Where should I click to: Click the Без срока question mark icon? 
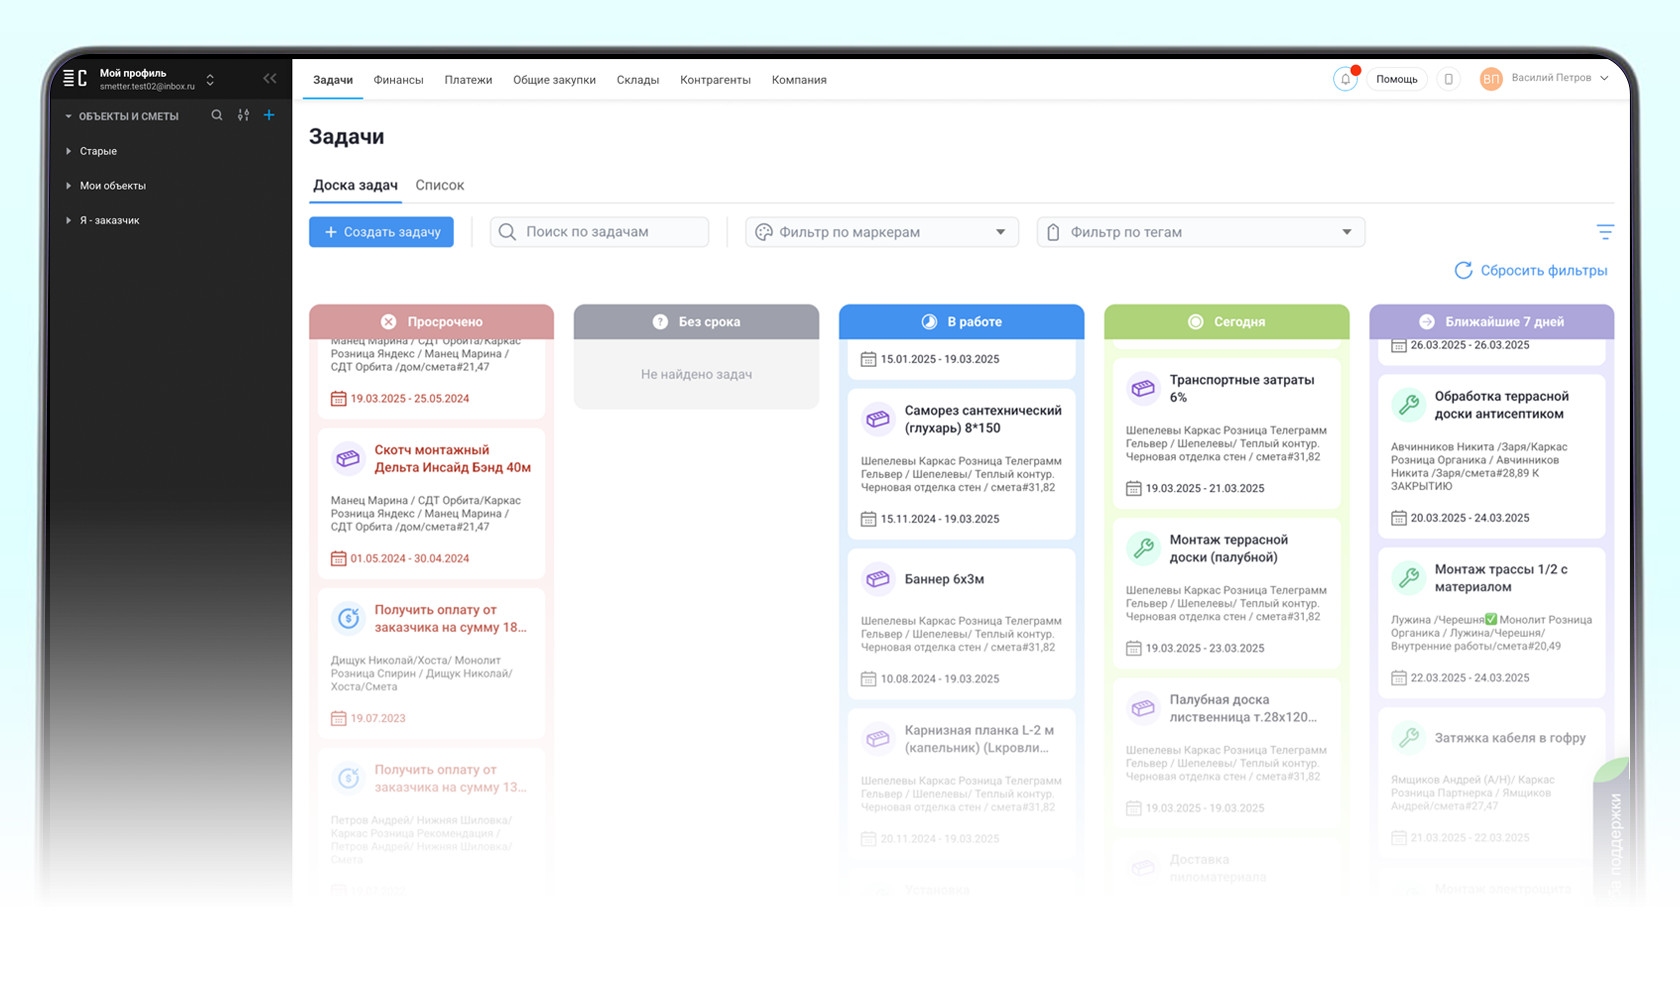point(660,322)
